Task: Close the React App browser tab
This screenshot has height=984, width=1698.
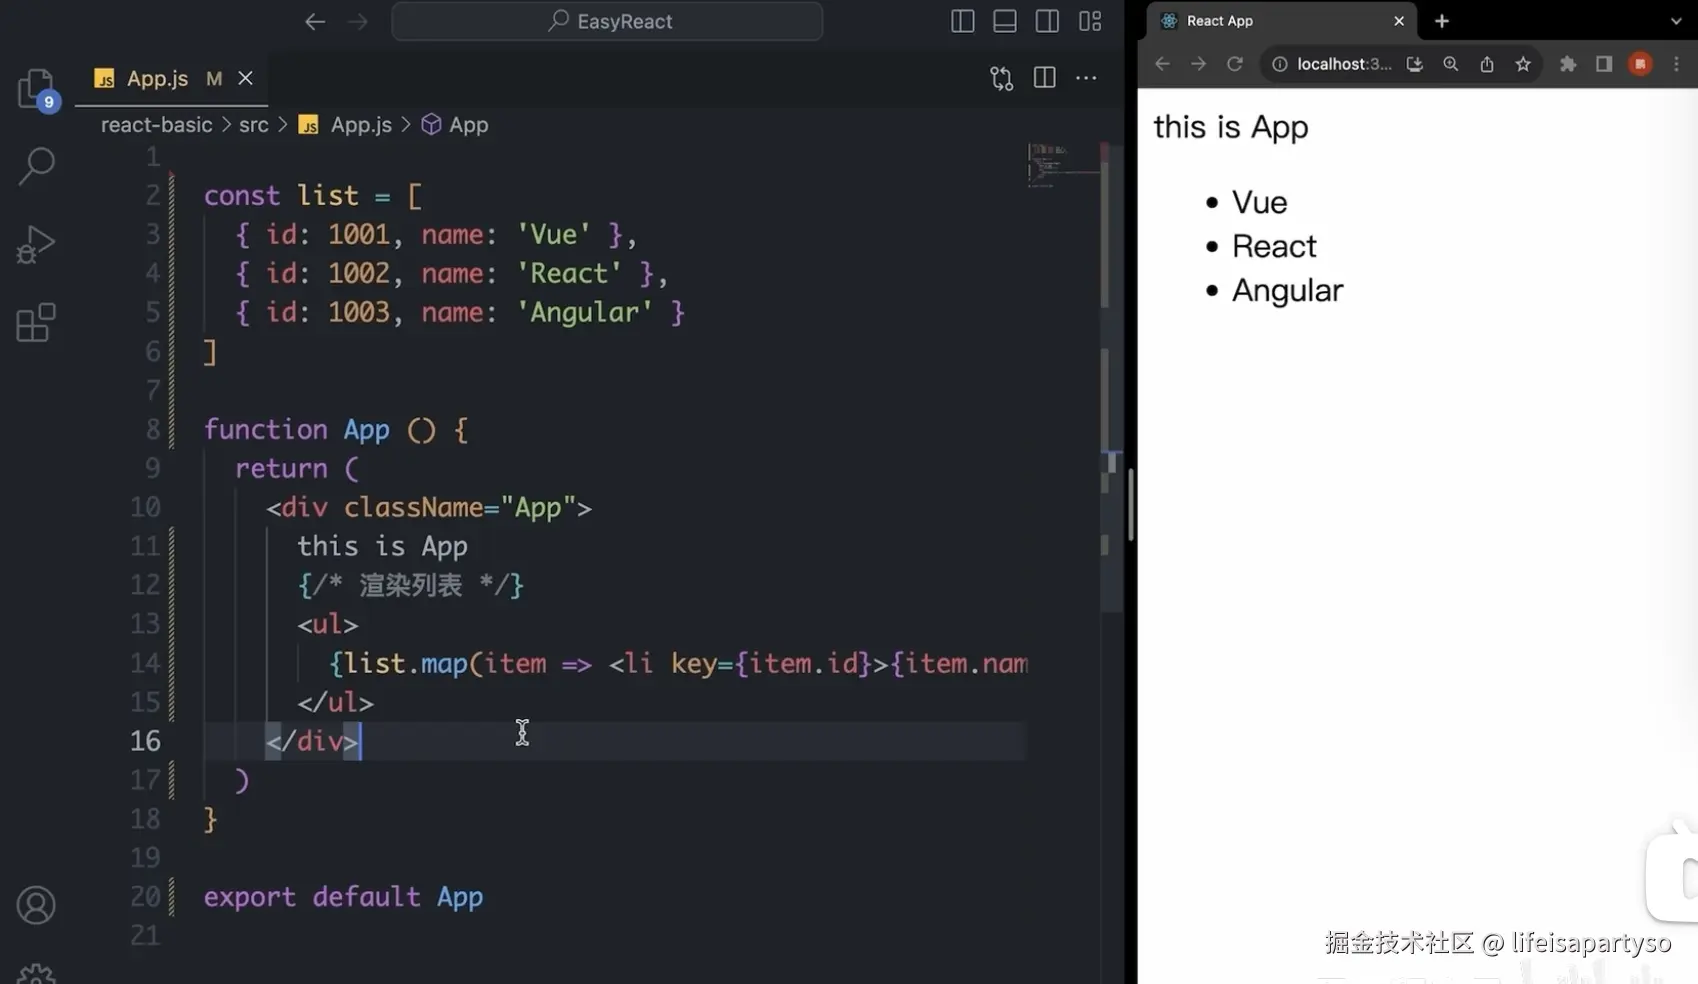Action: [x=1399, y=21]
